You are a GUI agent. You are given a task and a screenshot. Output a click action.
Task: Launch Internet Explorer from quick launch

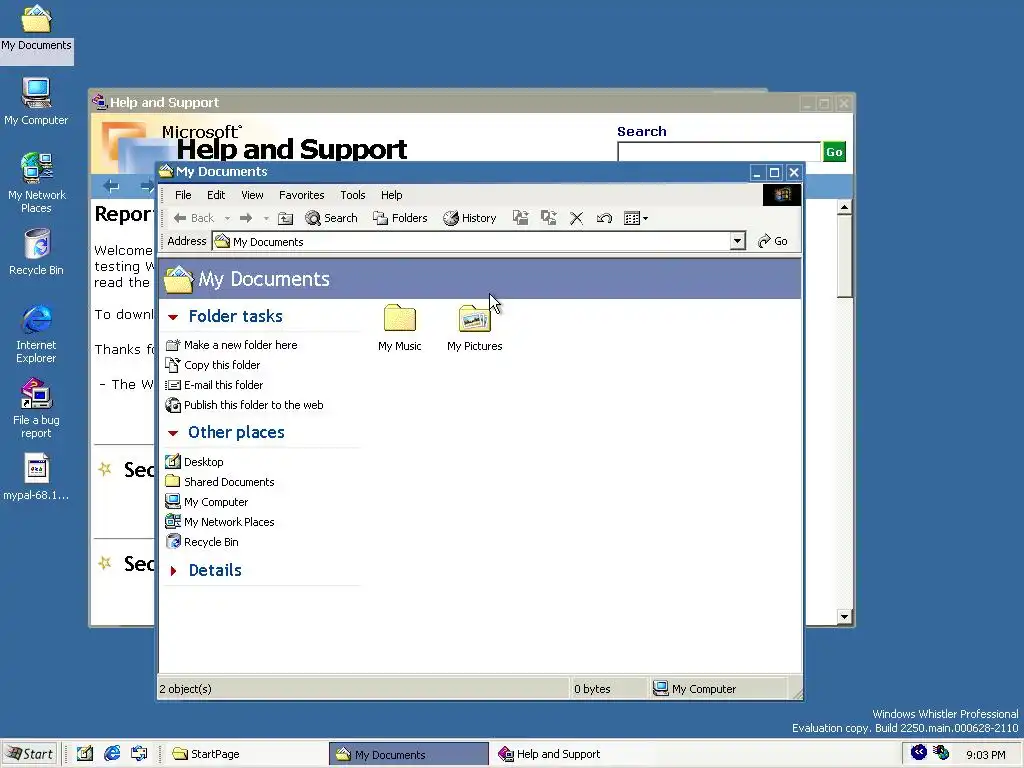tap(112, 754)
